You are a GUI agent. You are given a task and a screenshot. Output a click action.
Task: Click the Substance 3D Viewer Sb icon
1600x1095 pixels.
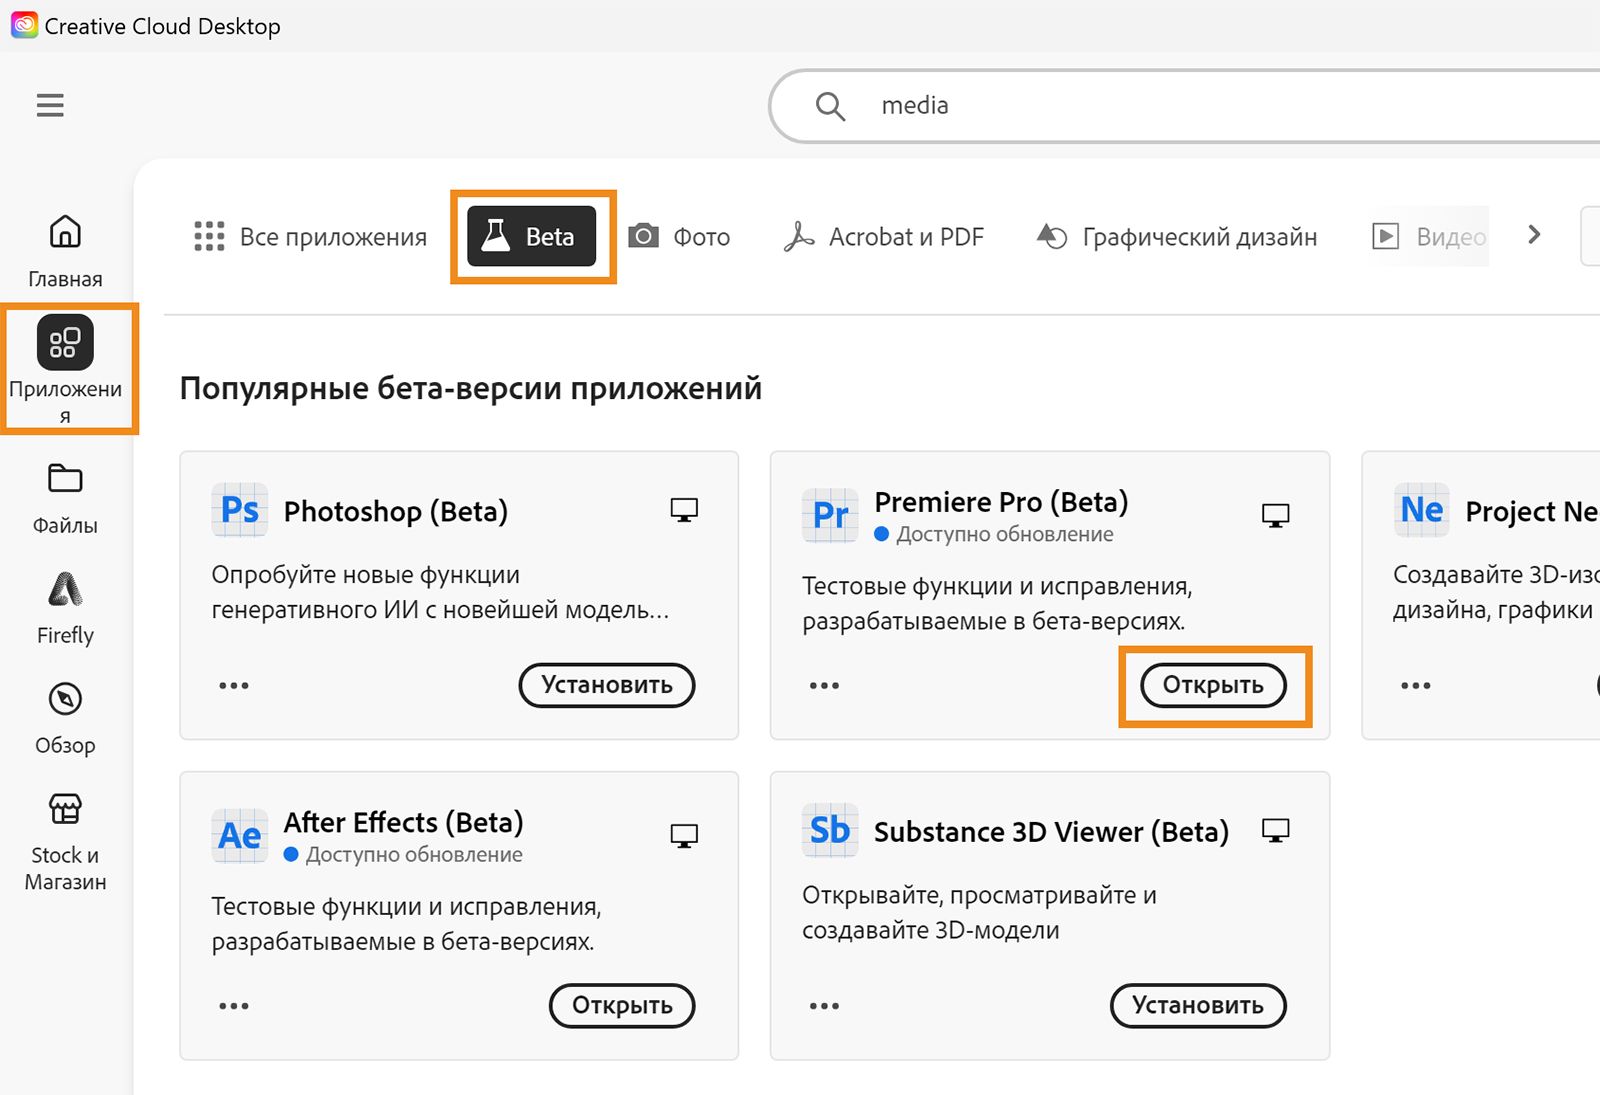pyautogui.click(x=830, y=830)
